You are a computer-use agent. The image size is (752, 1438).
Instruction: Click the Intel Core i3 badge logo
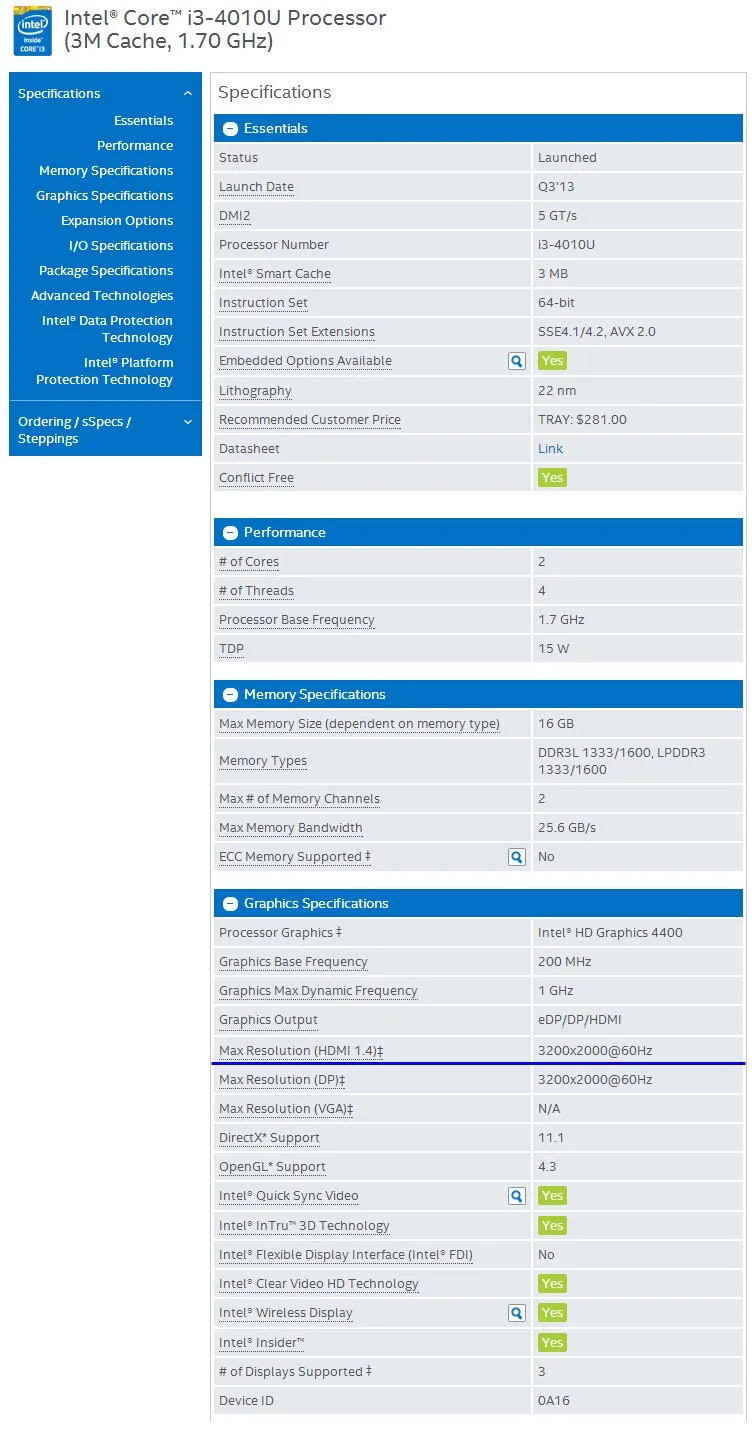click(33, 31)
